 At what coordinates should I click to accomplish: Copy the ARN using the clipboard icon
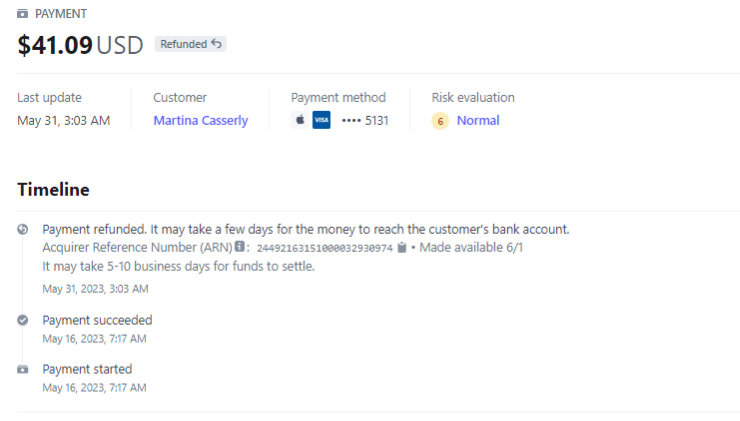[401, 248]
